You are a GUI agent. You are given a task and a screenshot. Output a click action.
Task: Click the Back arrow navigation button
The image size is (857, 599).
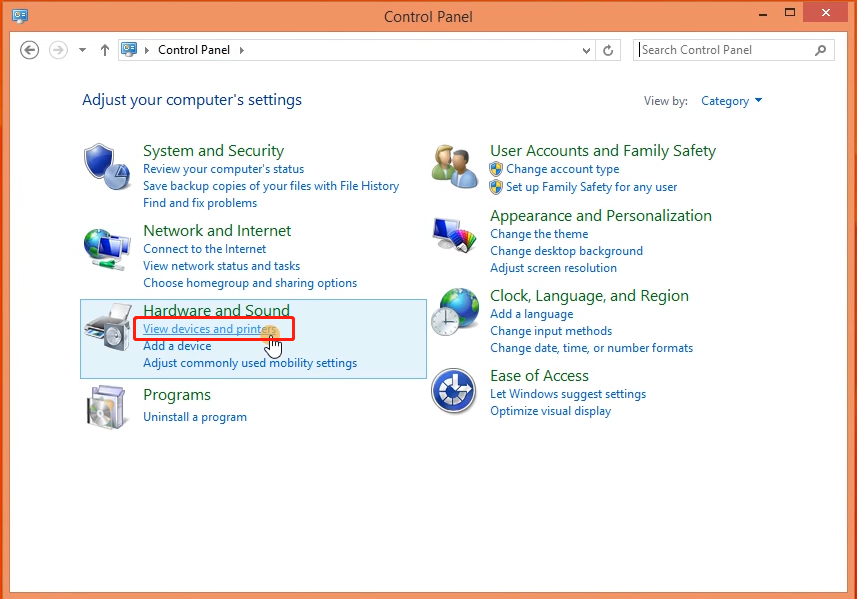pos(30,50)
